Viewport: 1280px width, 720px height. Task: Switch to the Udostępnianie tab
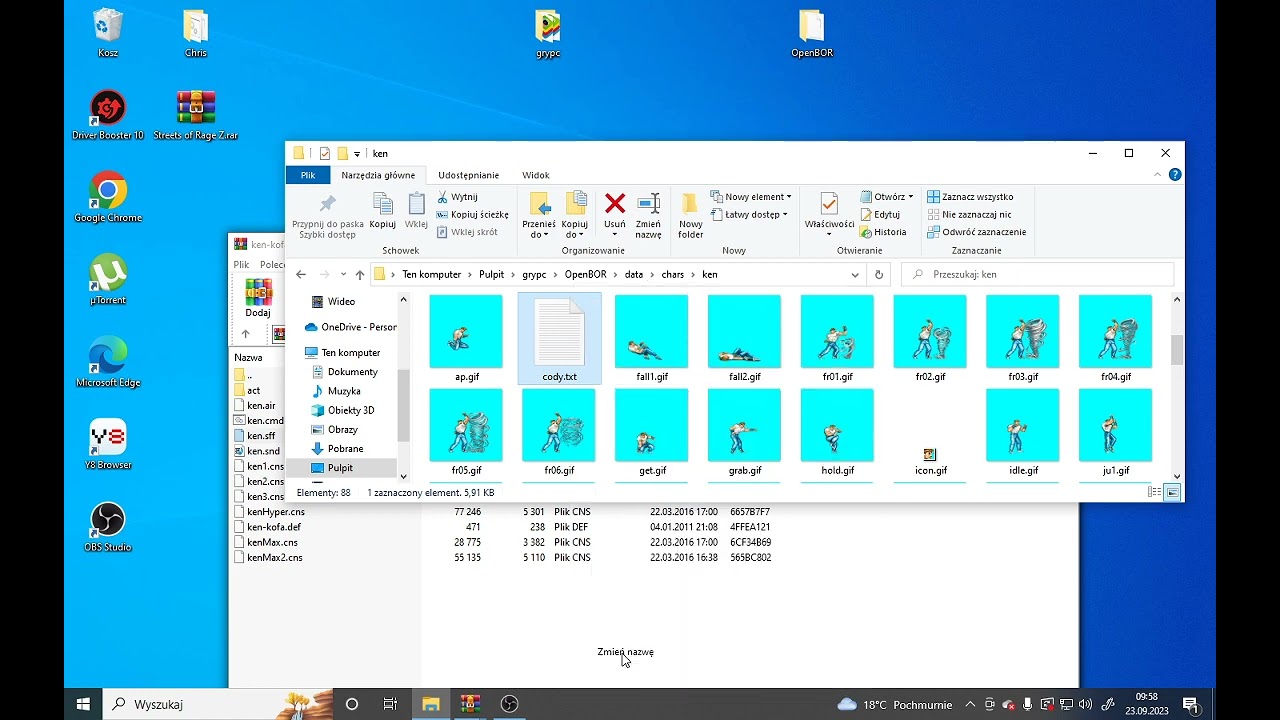click(468, 175)
